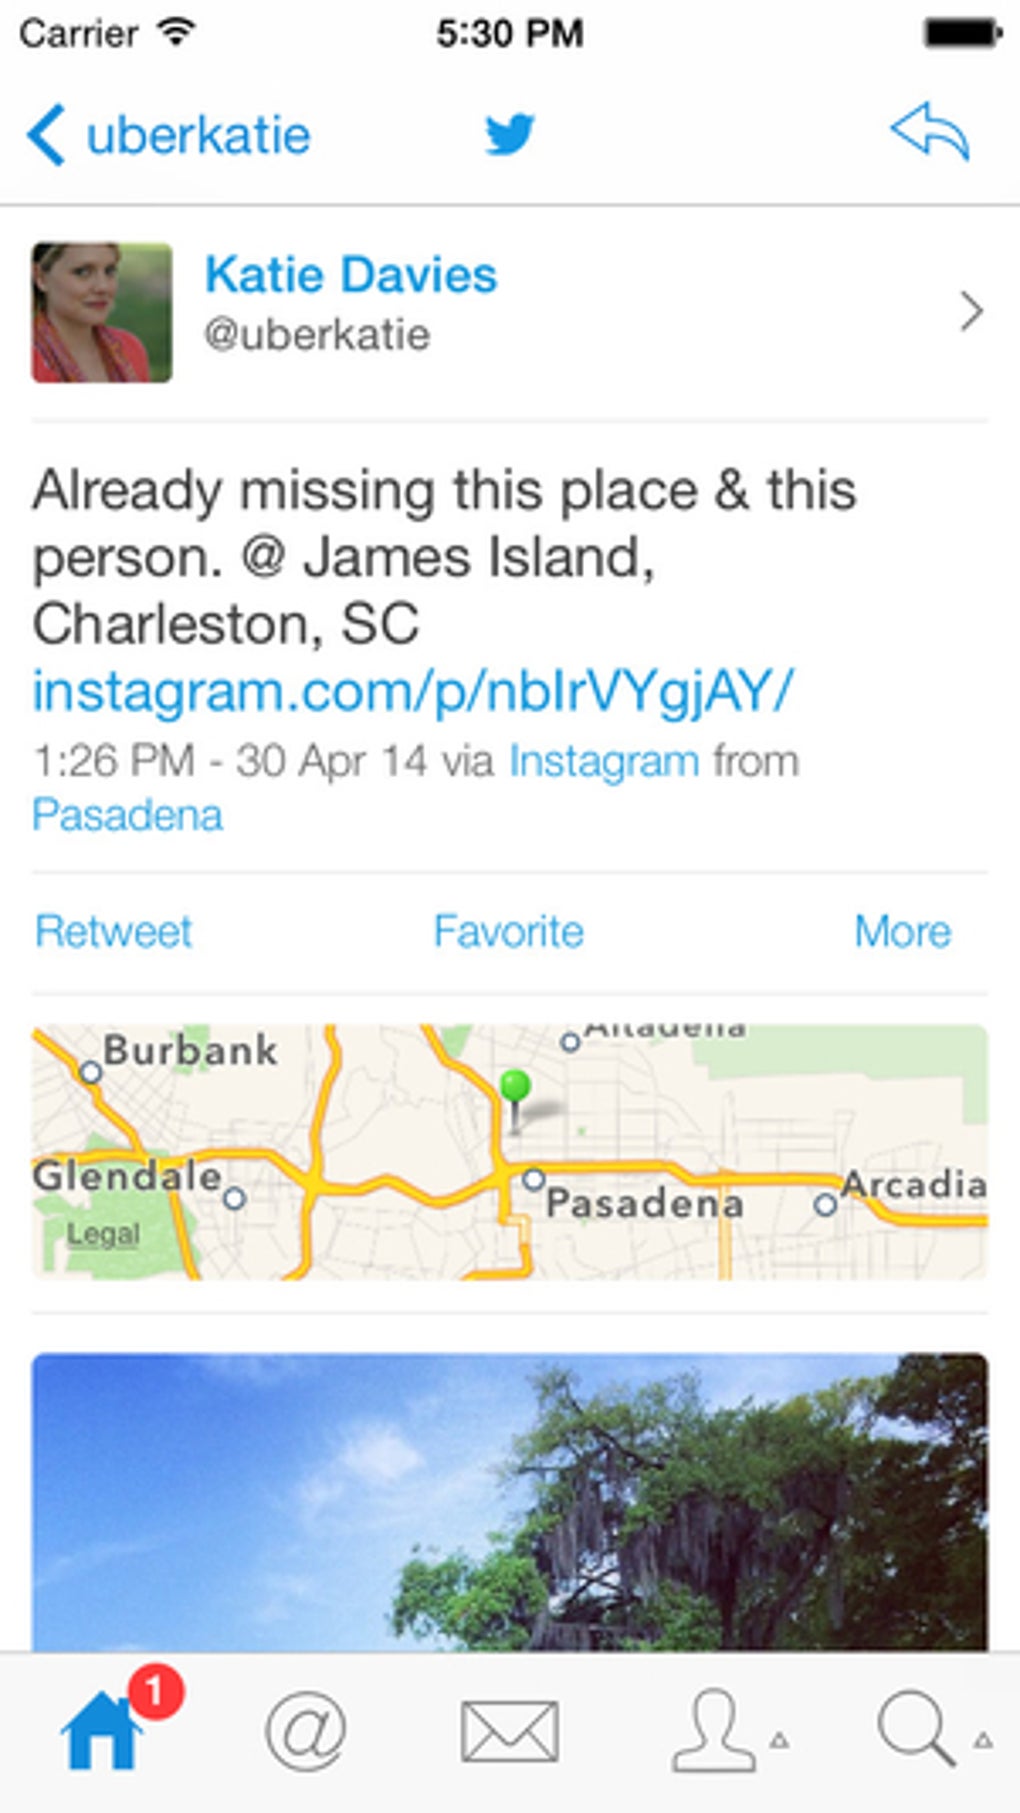Open the Search magnifier tab
Image resolution: width=1020 pixels, height=1813 pixels.
click(918, 1729)
